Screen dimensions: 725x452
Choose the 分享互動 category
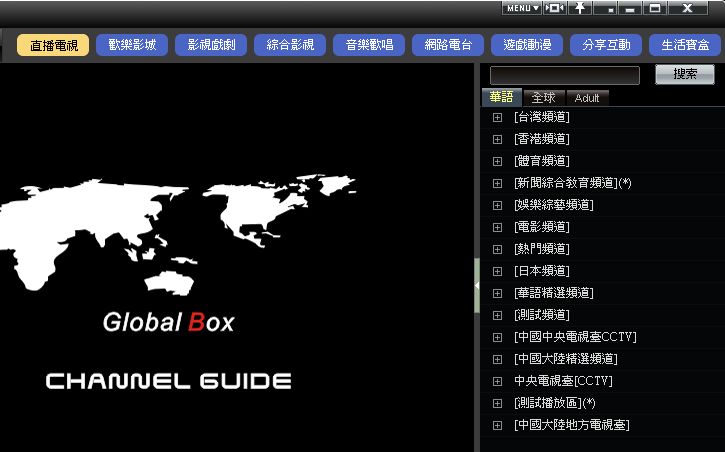coord(607,45)
